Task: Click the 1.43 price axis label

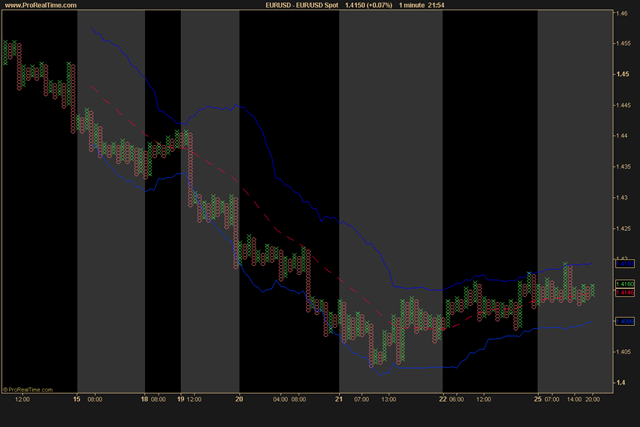Action: pos(622,198)
